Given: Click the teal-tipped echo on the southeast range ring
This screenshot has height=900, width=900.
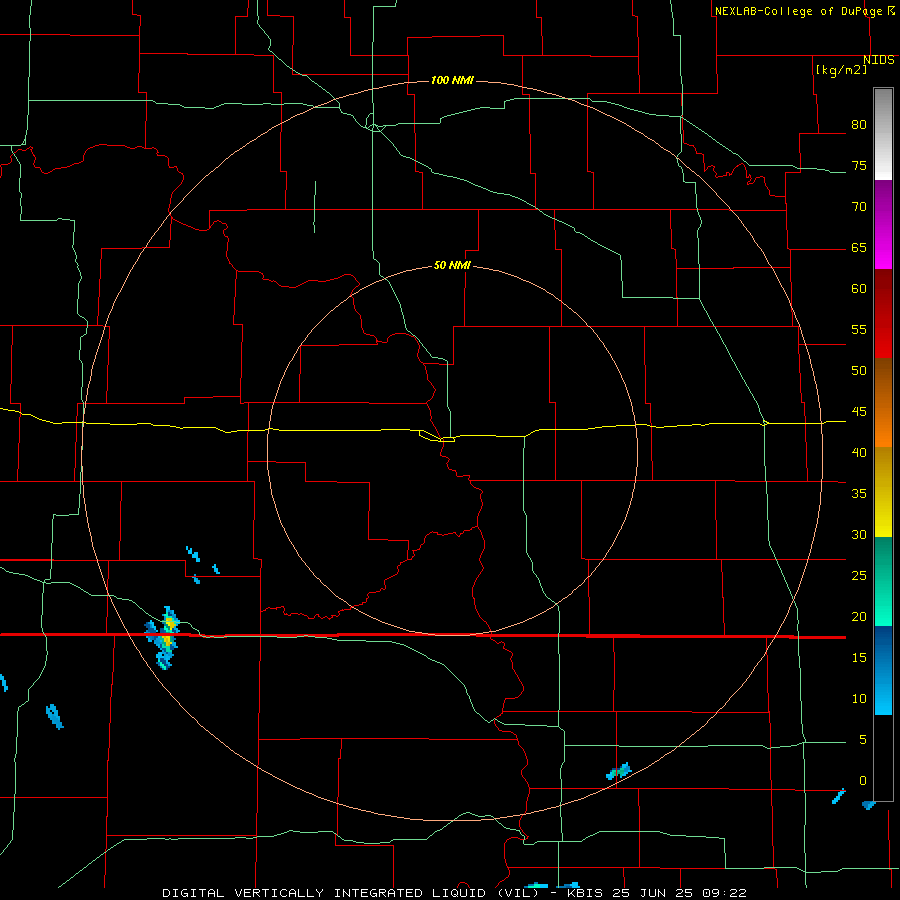Looking at the screenshot, I should pos(619,771).
